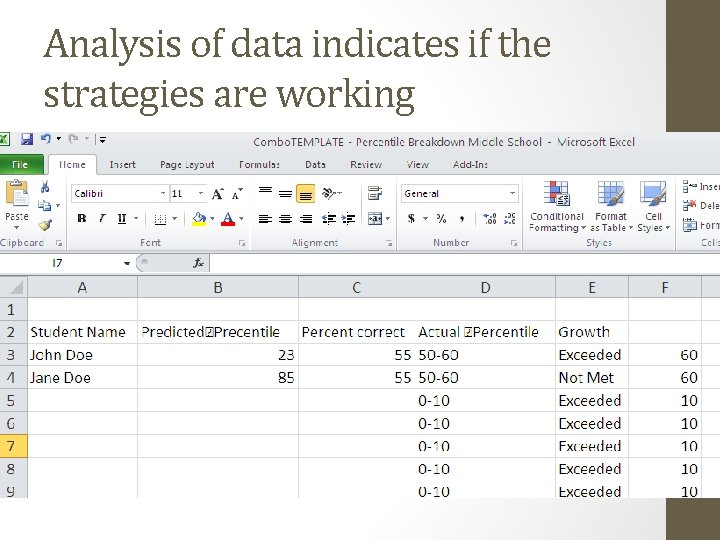This screenshot has height=540, width=720.
Task: Click the Decrease Indent icon
Action: point(328,219)
